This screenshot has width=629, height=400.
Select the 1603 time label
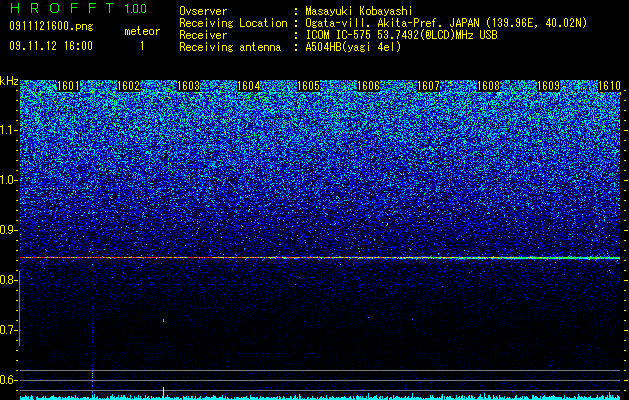pyautogui.click(x=189, y=86)
